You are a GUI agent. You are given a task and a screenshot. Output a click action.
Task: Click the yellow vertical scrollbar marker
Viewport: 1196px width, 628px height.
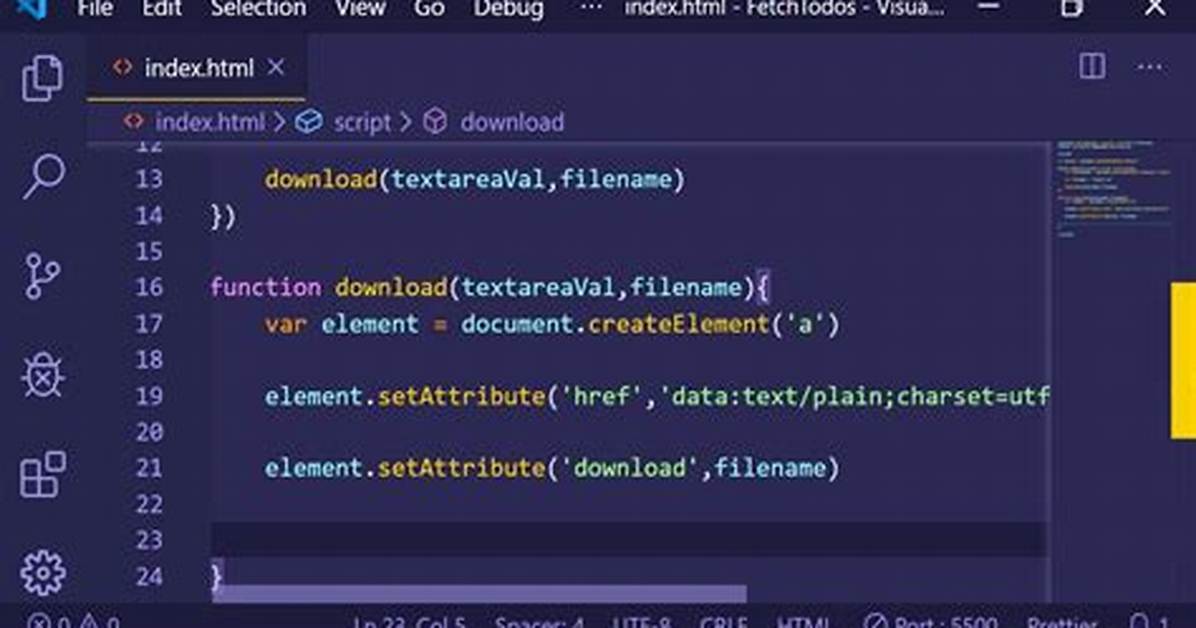[x=1183, y=360]
